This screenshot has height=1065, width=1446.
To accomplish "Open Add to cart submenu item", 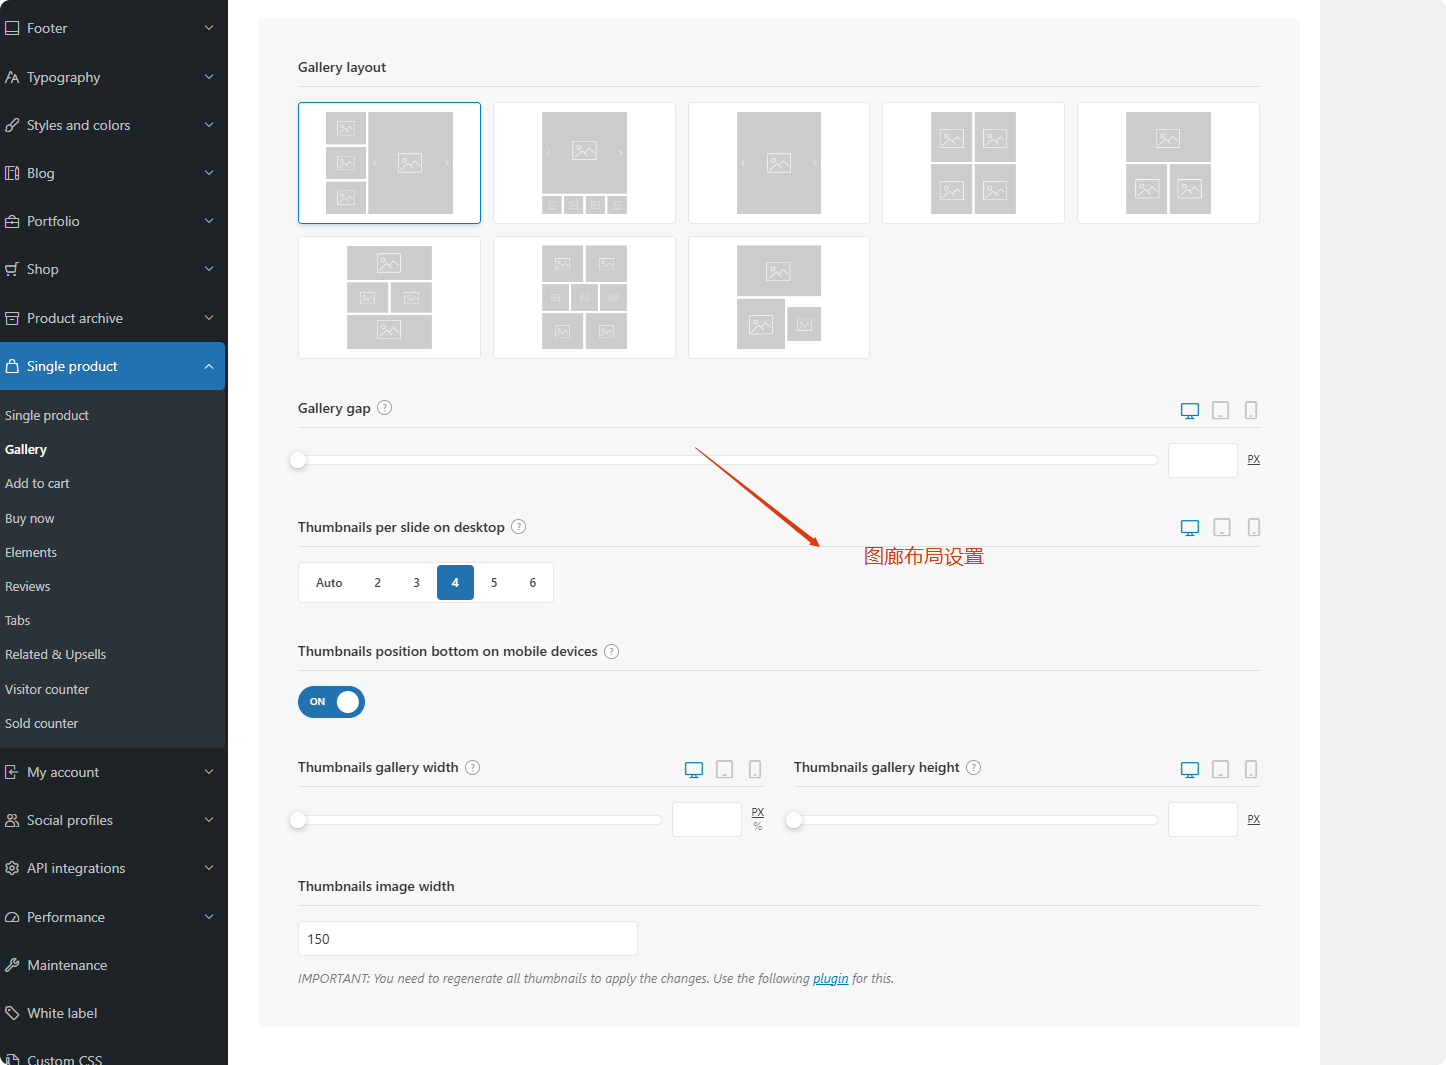I will (x=37, y=484).
